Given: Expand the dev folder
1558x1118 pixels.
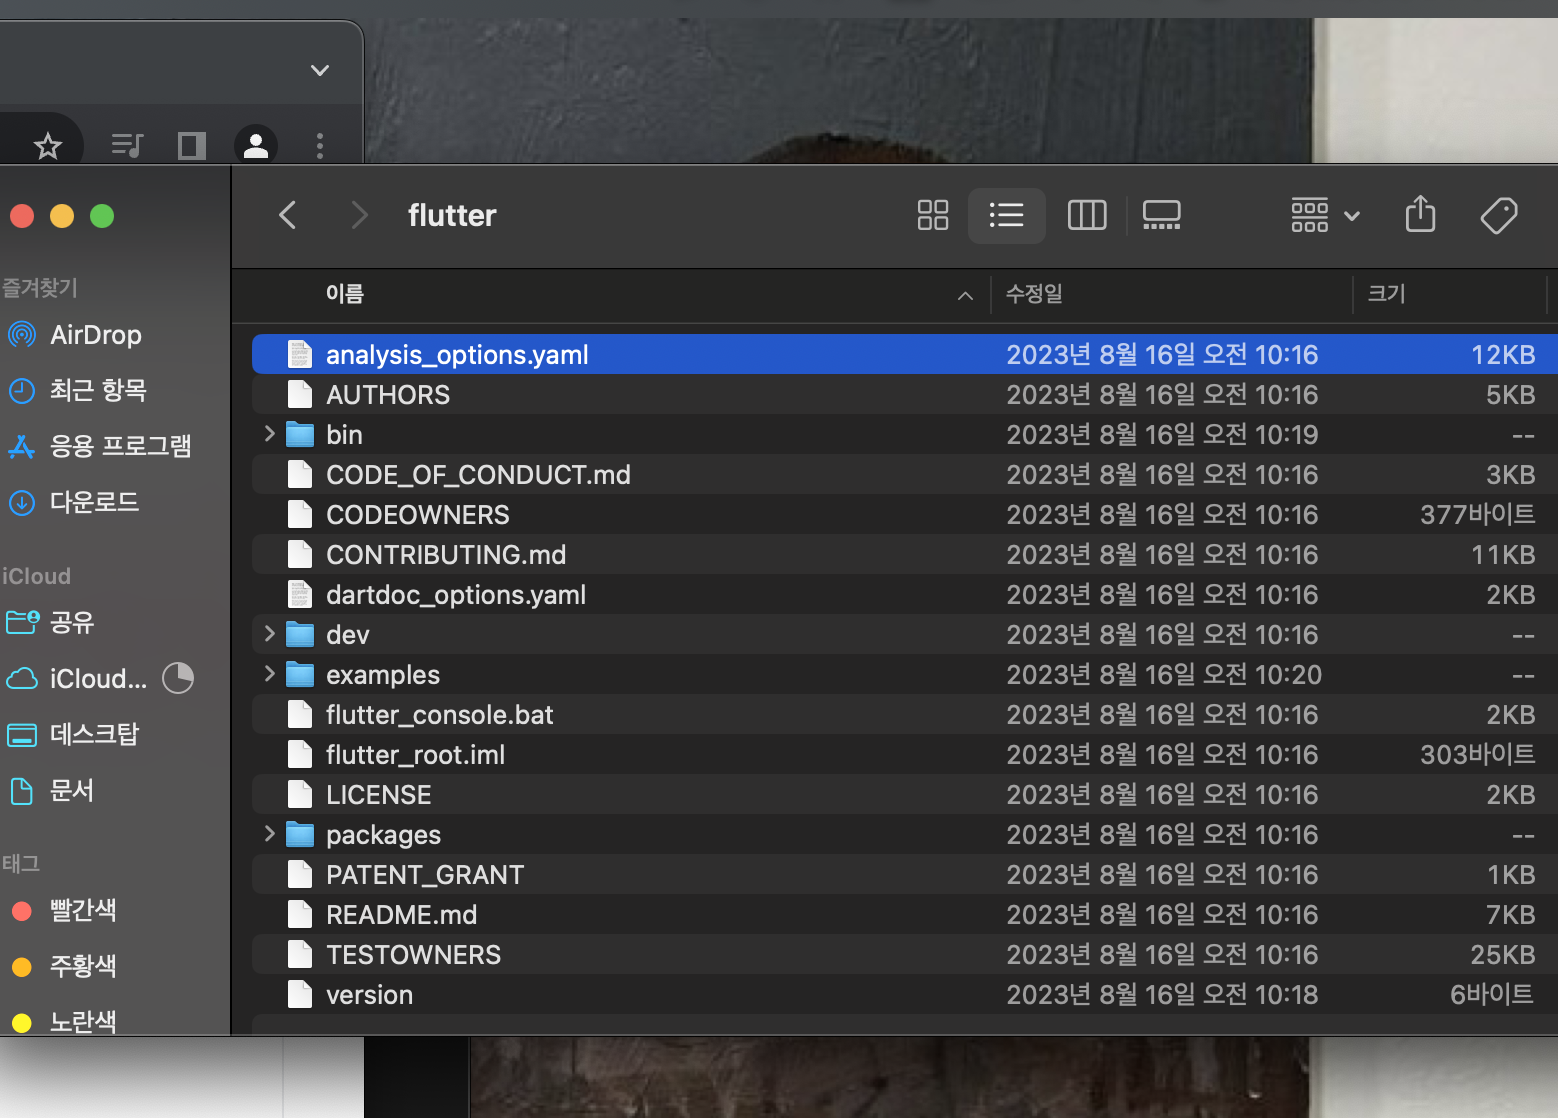Looking at the screenshot, I should point(269,634).
